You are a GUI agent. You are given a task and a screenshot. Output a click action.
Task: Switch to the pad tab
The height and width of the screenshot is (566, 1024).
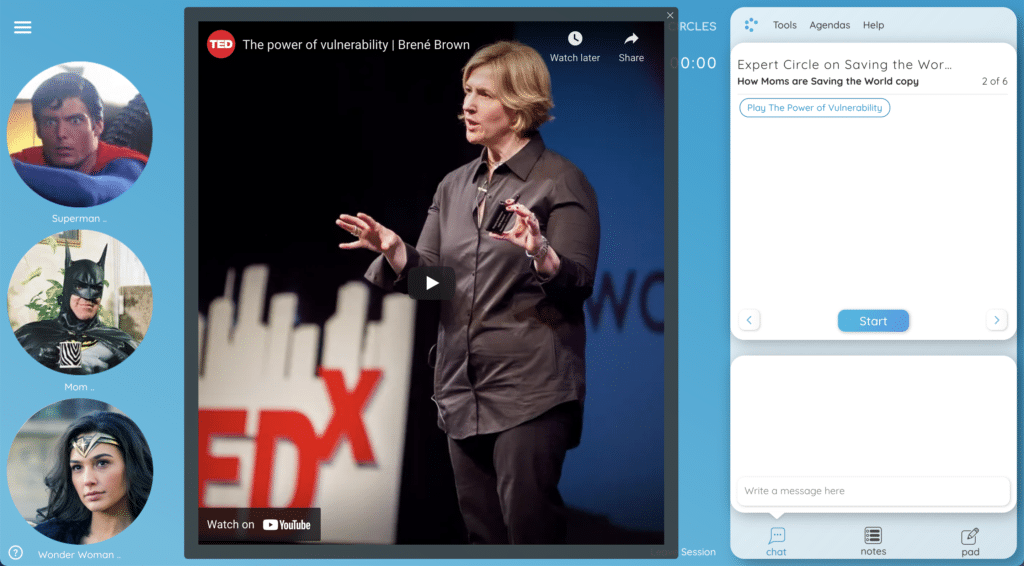(970, 542)
